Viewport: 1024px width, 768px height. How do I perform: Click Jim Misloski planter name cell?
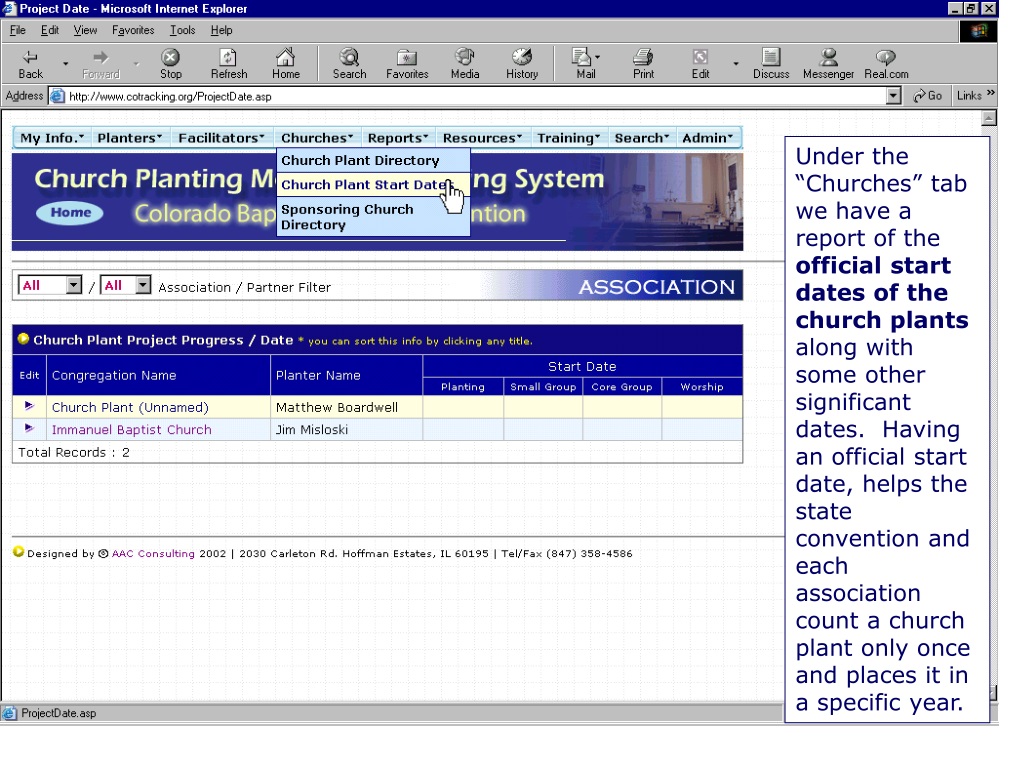[347, 430]
